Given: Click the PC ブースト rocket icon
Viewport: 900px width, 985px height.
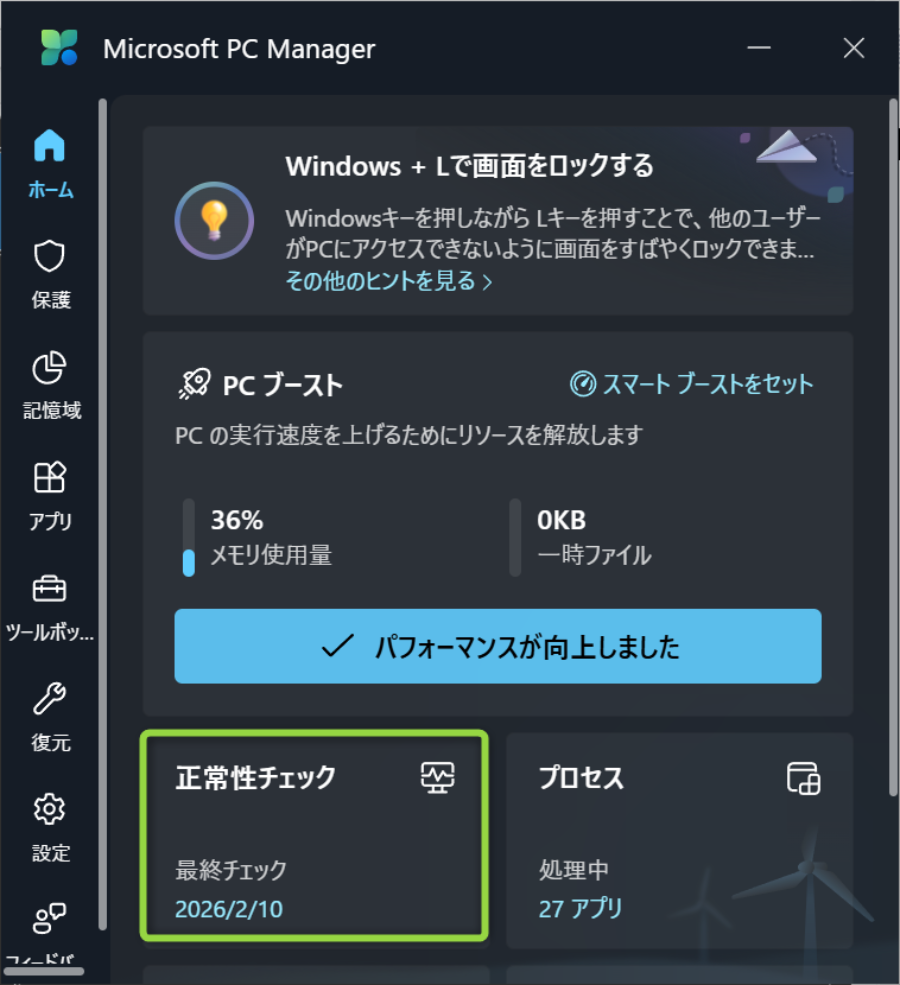Looking at the screenshot, I should (x=193, y=384).
